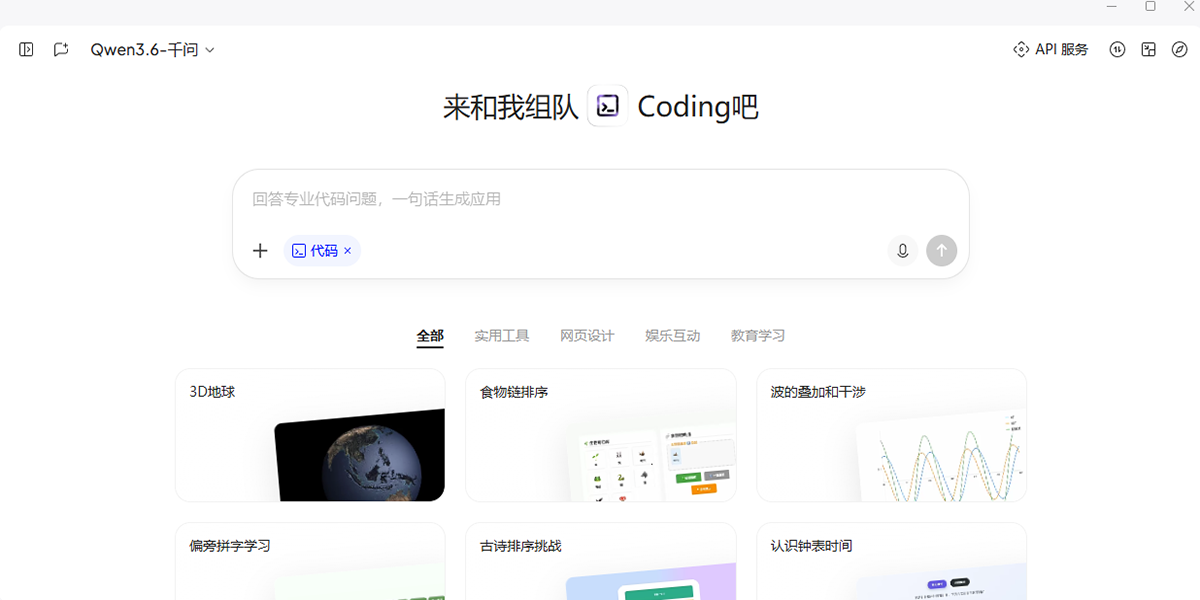The height and width of the screenshot is (600, 1200).
Task: Open the 波的叠加和干涉 card
Action: tap(892, 435)
